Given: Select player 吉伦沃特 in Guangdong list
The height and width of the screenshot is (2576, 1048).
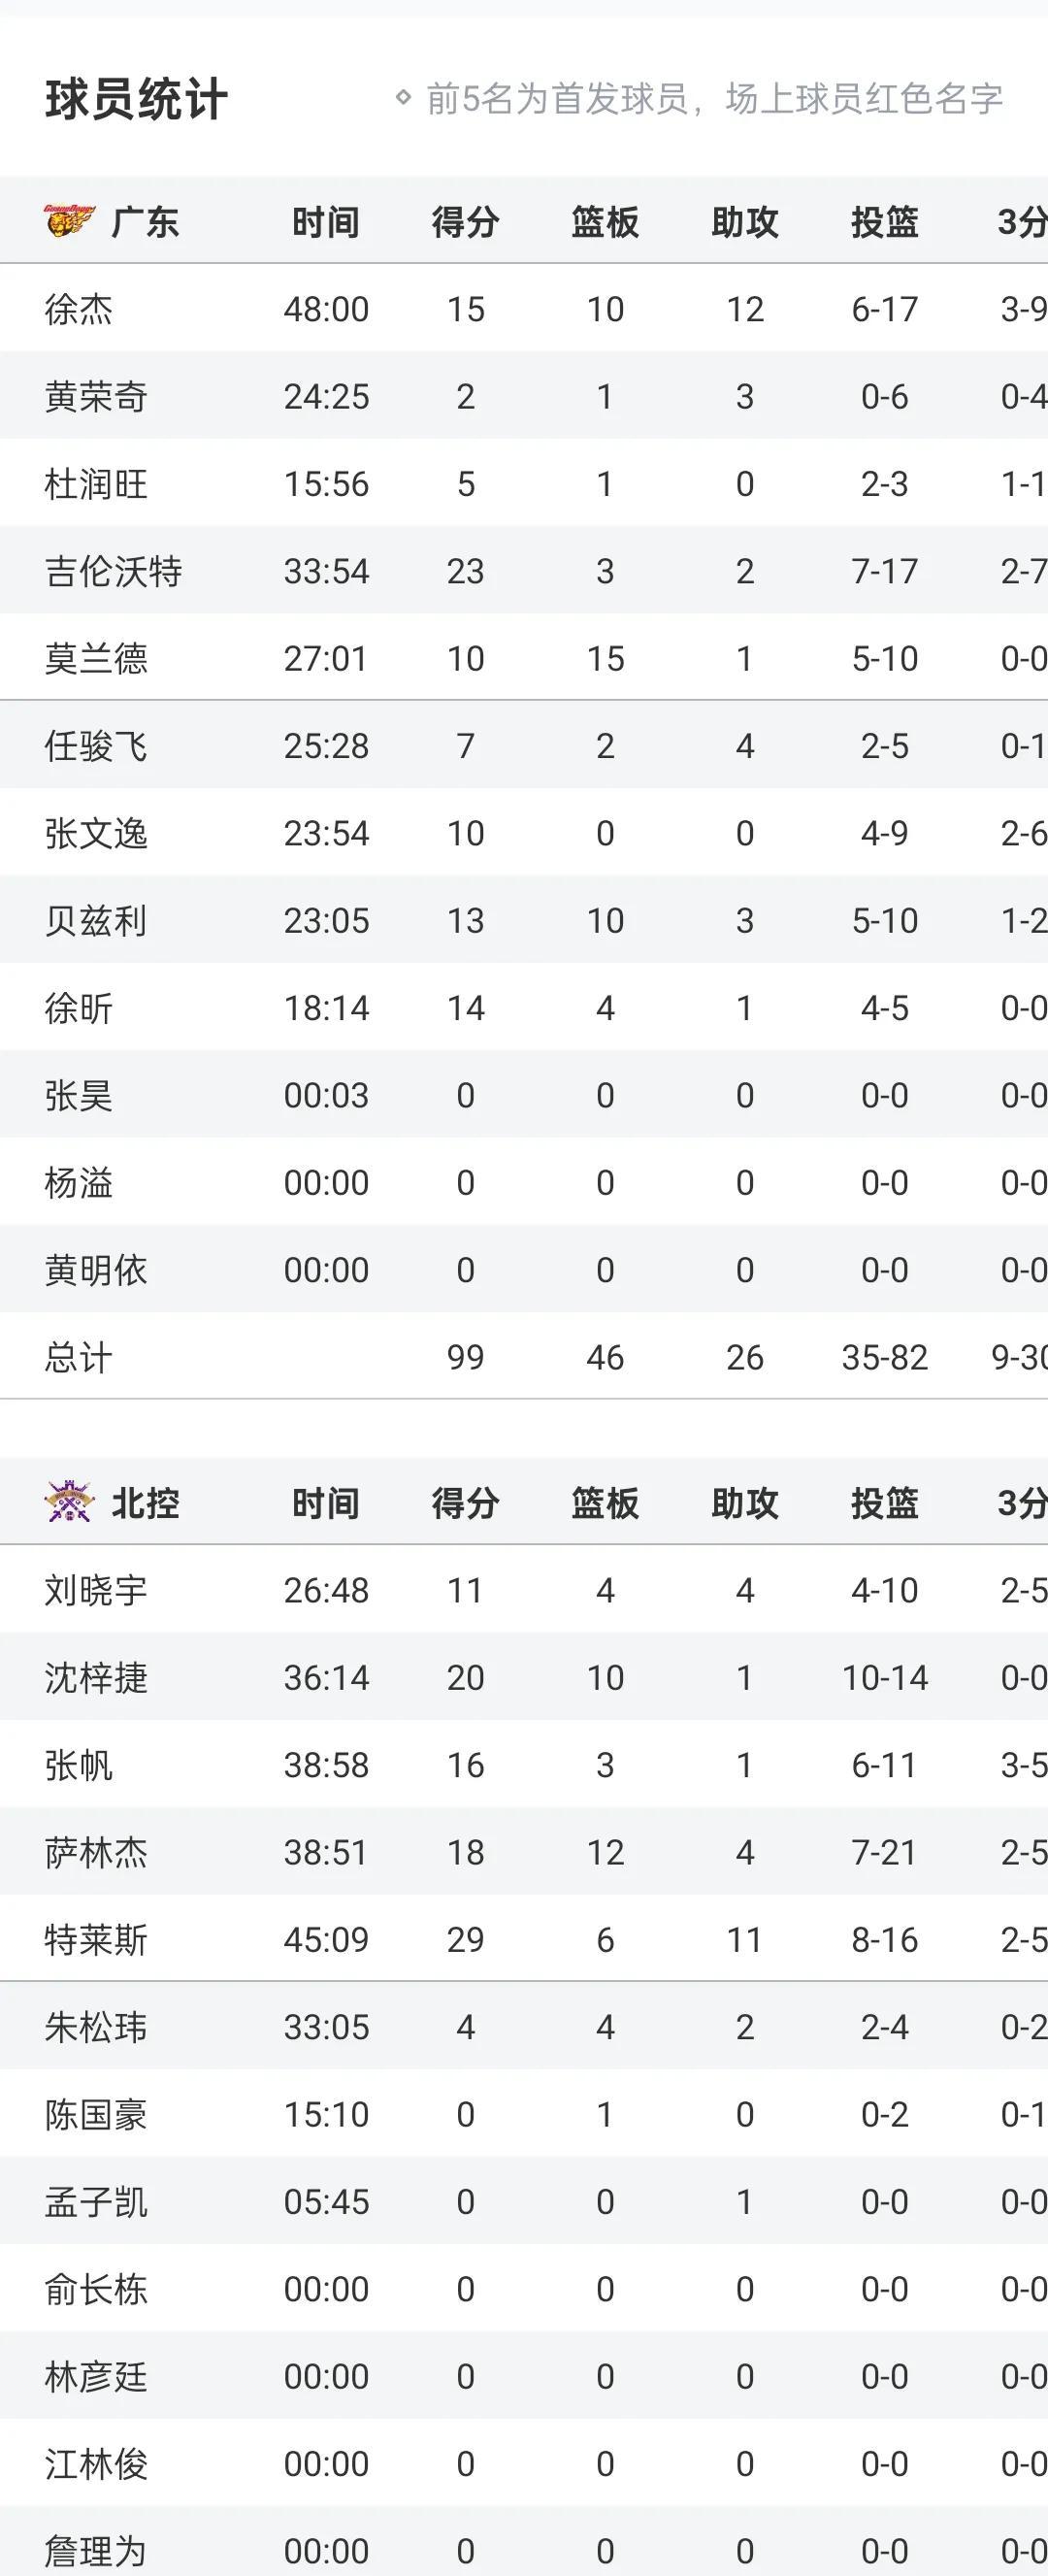Looking at the screenshot, I should coord(113,571).
